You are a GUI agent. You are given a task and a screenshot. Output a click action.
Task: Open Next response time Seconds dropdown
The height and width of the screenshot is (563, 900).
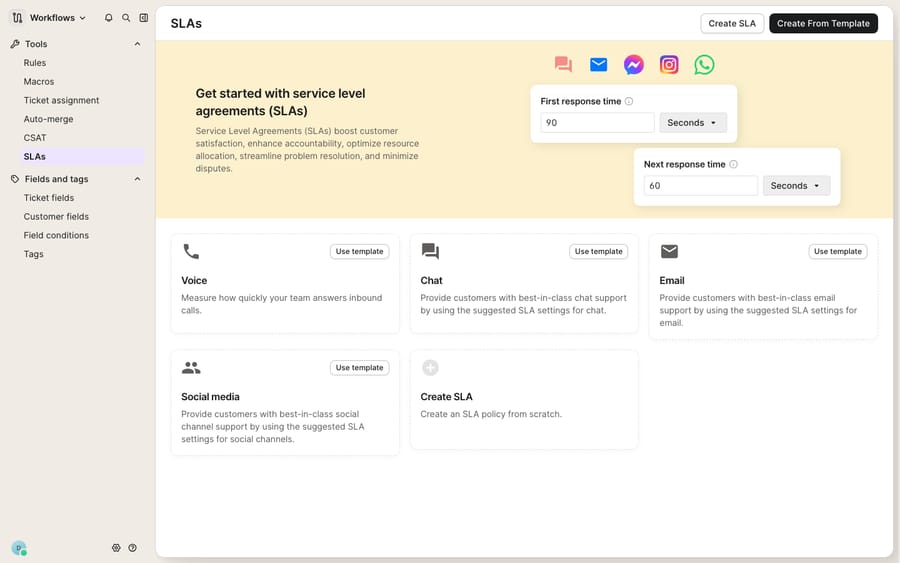coord(796,185)
